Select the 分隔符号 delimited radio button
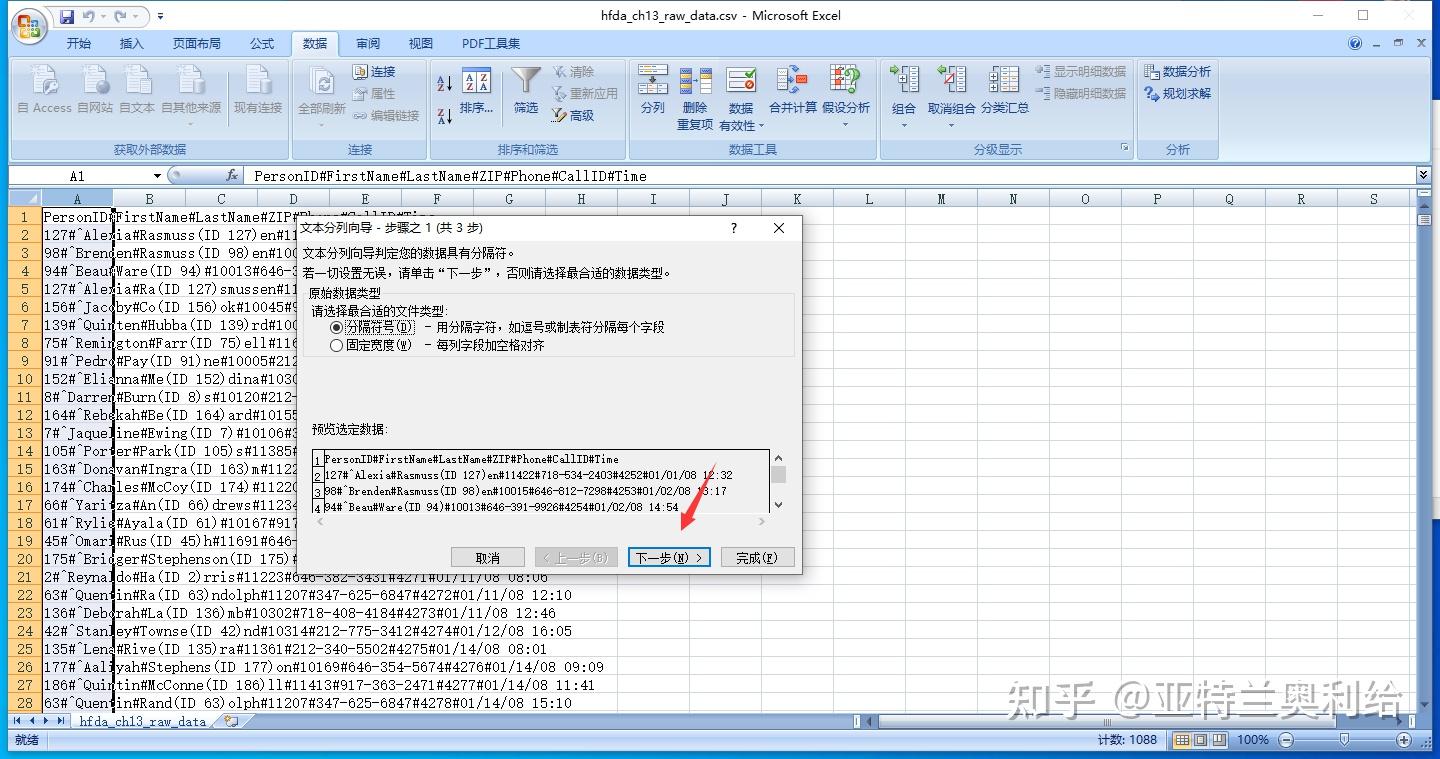 click(x=338, y=328)
